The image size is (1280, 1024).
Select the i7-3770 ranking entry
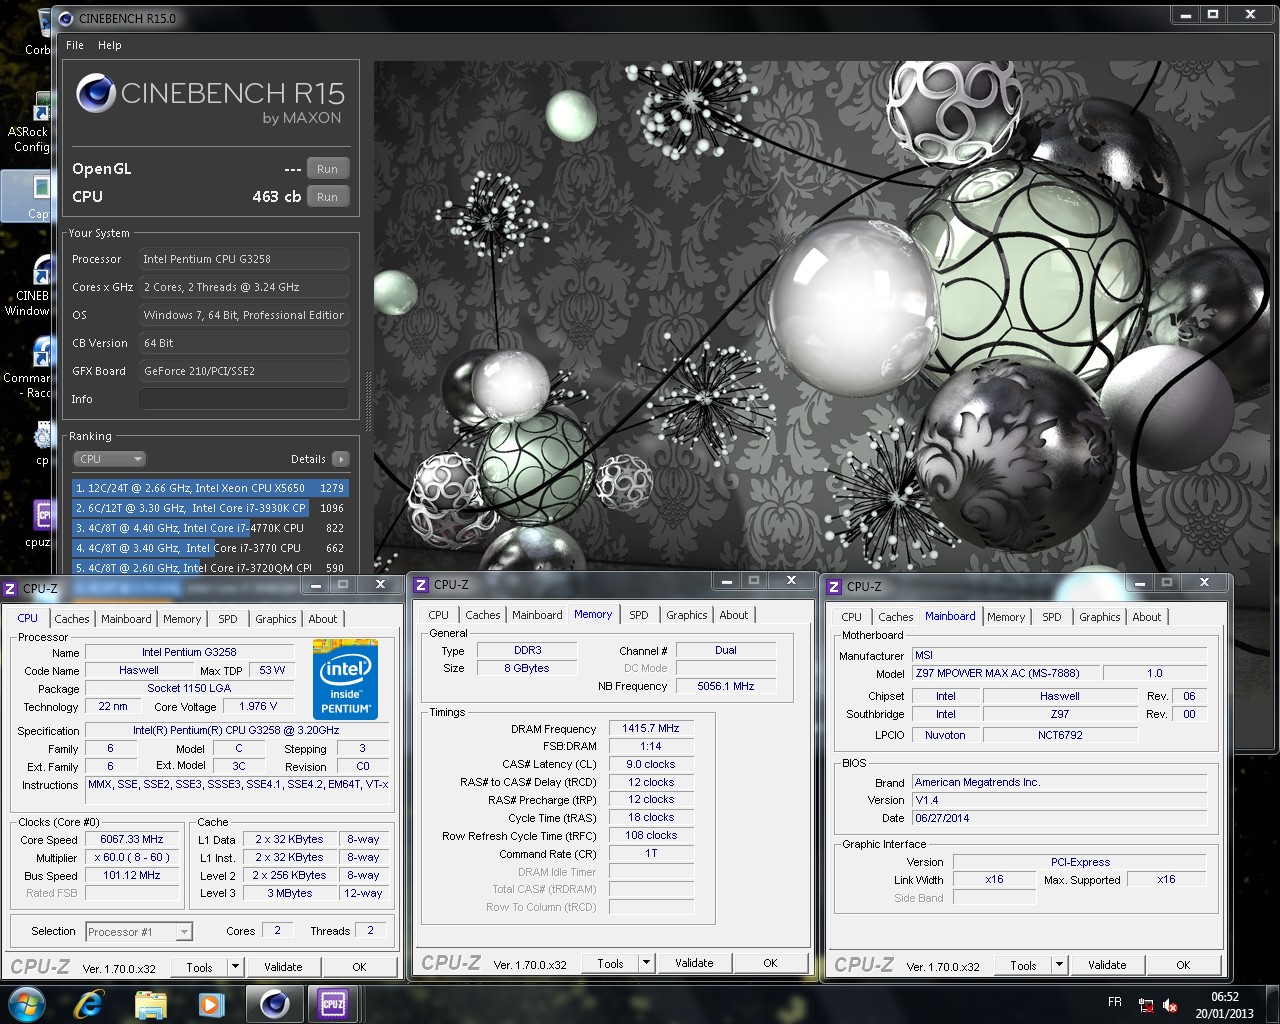pyautogui.click(x=210, y=548)
